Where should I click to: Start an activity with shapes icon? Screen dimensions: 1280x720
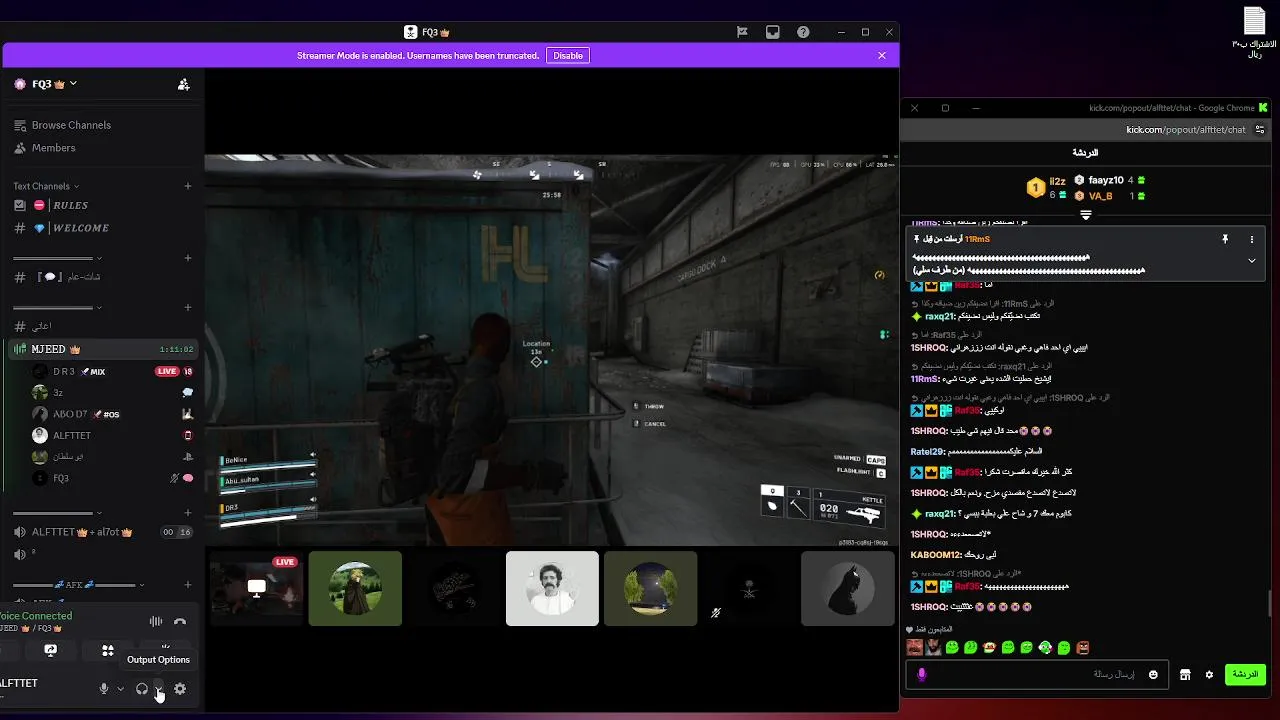click(x=108, y=650)
